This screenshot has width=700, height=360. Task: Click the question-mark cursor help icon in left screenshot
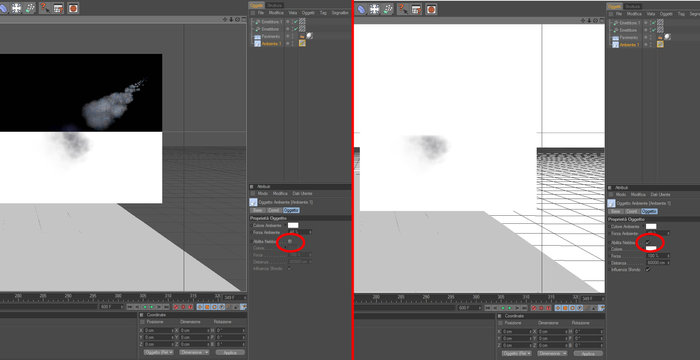pyautogui.click(x=45, y=8)
